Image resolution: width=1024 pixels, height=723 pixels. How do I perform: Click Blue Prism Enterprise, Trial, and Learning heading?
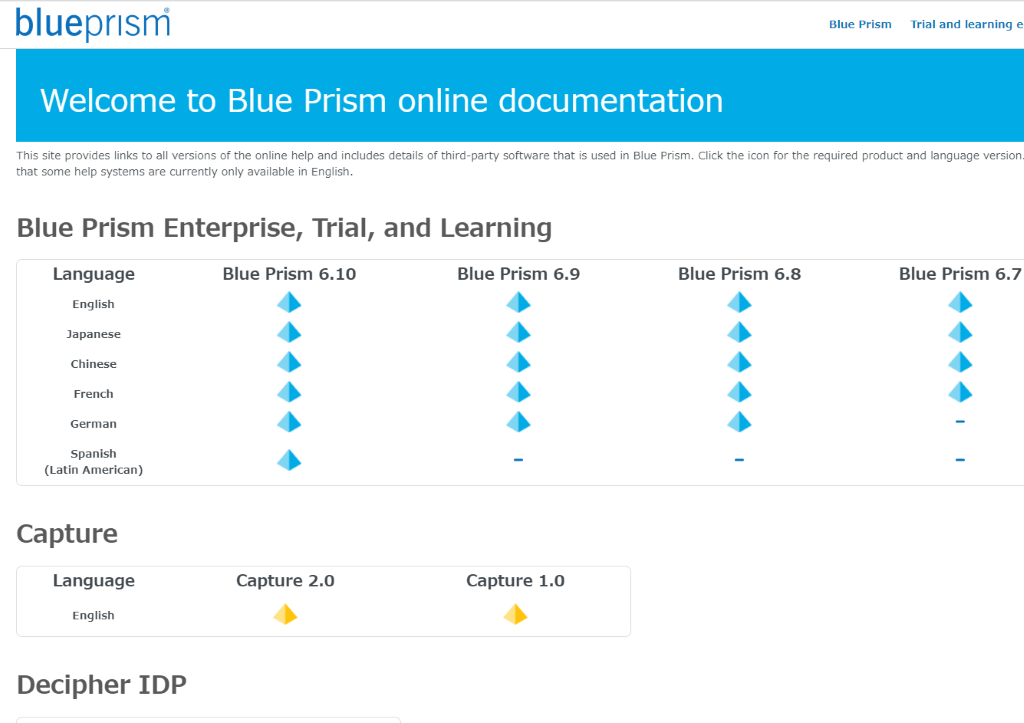tap(284, 228)
